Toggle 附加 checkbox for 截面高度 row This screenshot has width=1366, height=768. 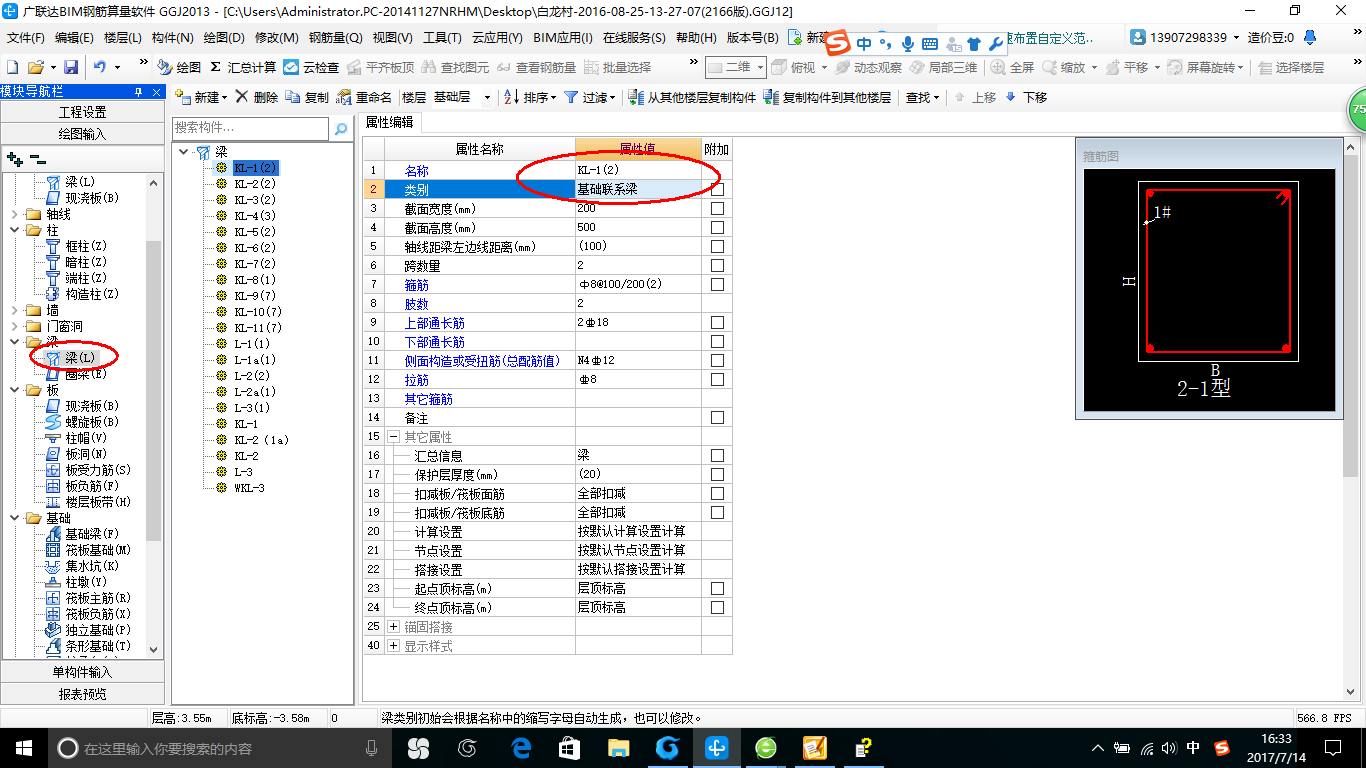pyautogui.click(x=717, y=227)
